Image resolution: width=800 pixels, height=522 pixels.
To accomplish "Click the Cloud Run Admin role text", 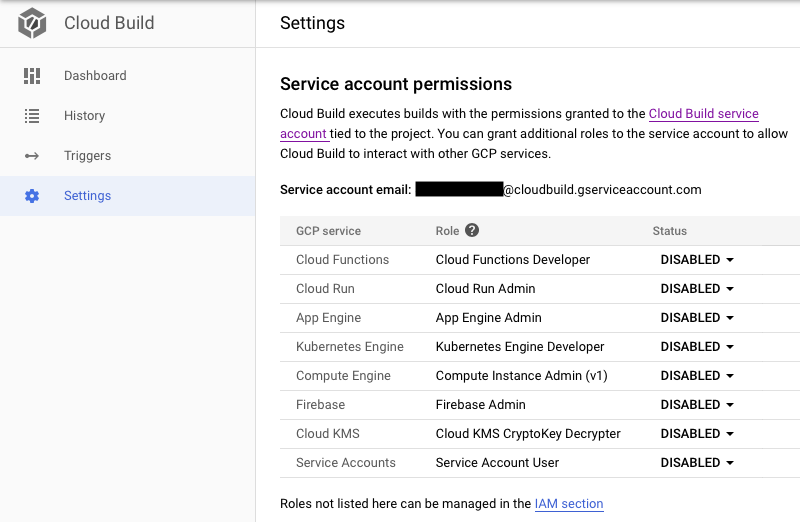I will click(x=485, y=289).
